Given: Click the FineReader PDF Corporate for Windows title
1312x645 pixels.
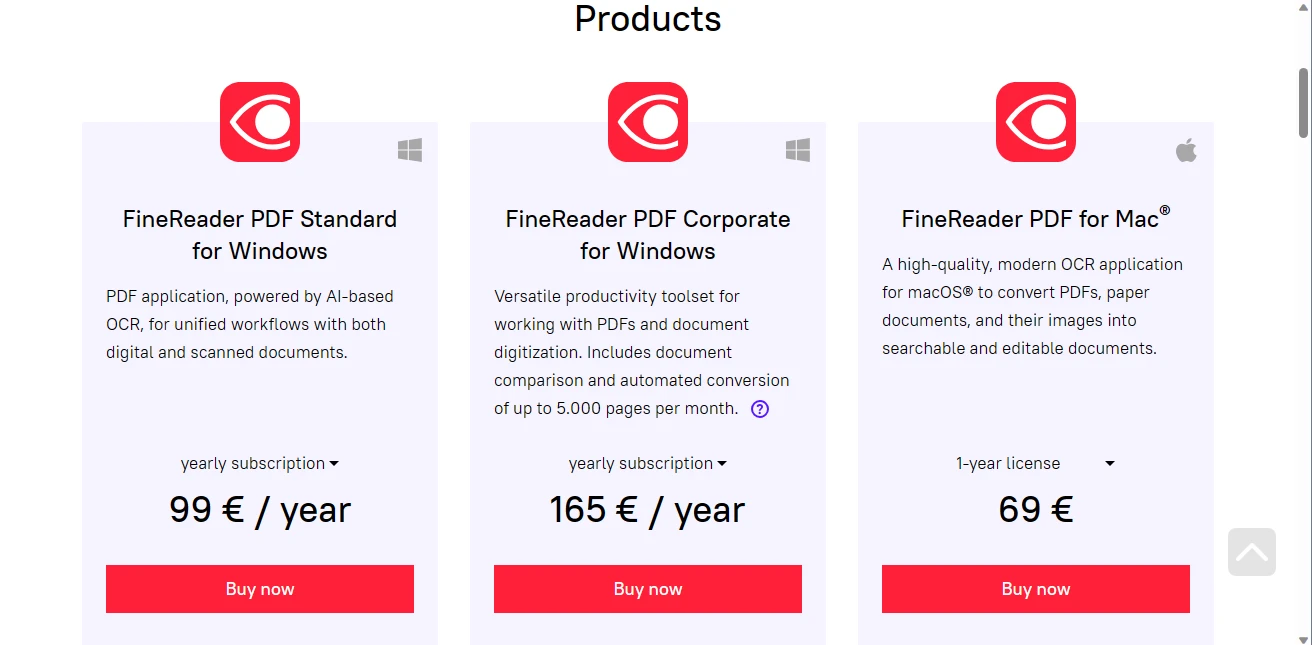Looking at the screenshot, I should click(x=648, y=234).
